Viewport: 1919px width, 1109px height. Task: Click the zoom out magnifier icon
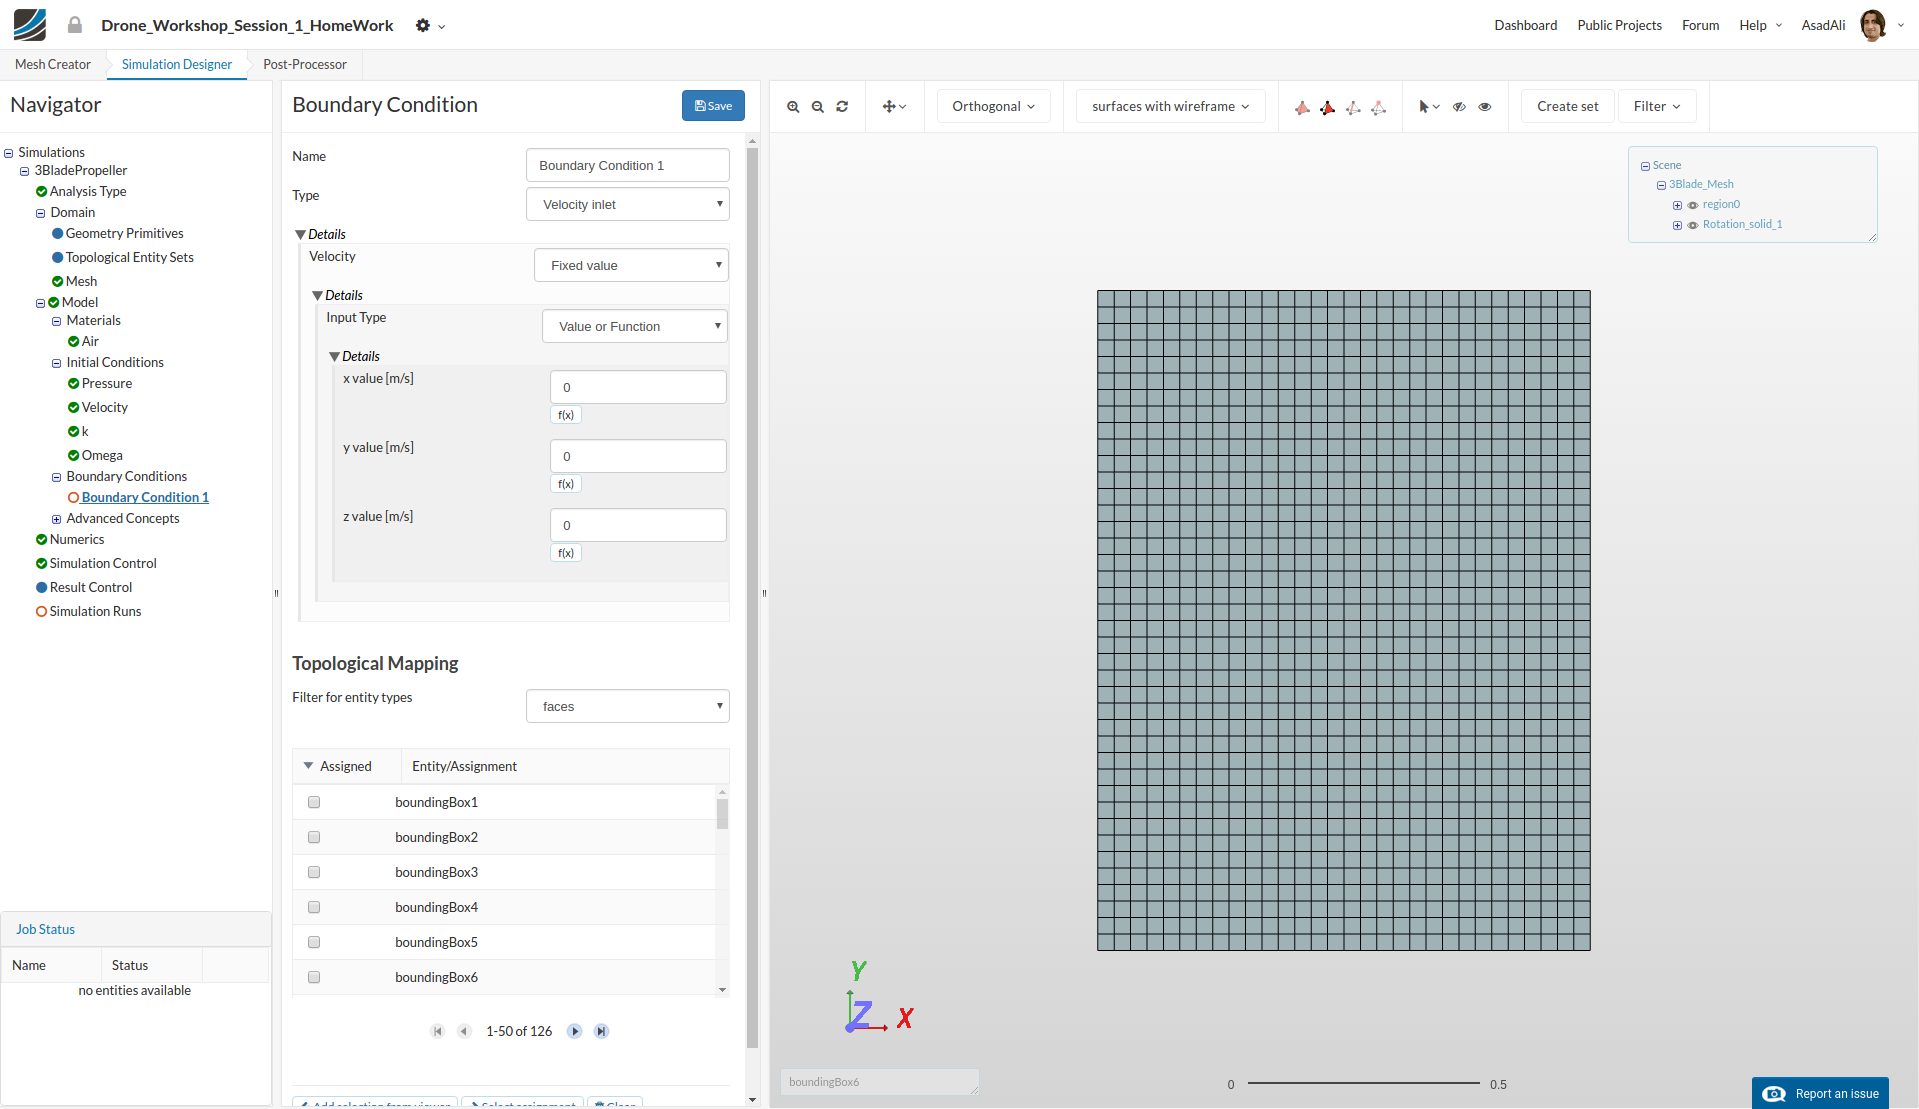818,107
